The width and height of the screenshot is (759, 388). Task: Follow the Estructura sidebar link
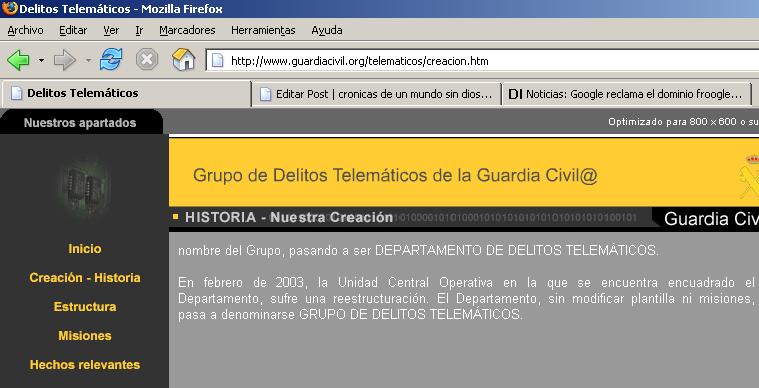85,307
